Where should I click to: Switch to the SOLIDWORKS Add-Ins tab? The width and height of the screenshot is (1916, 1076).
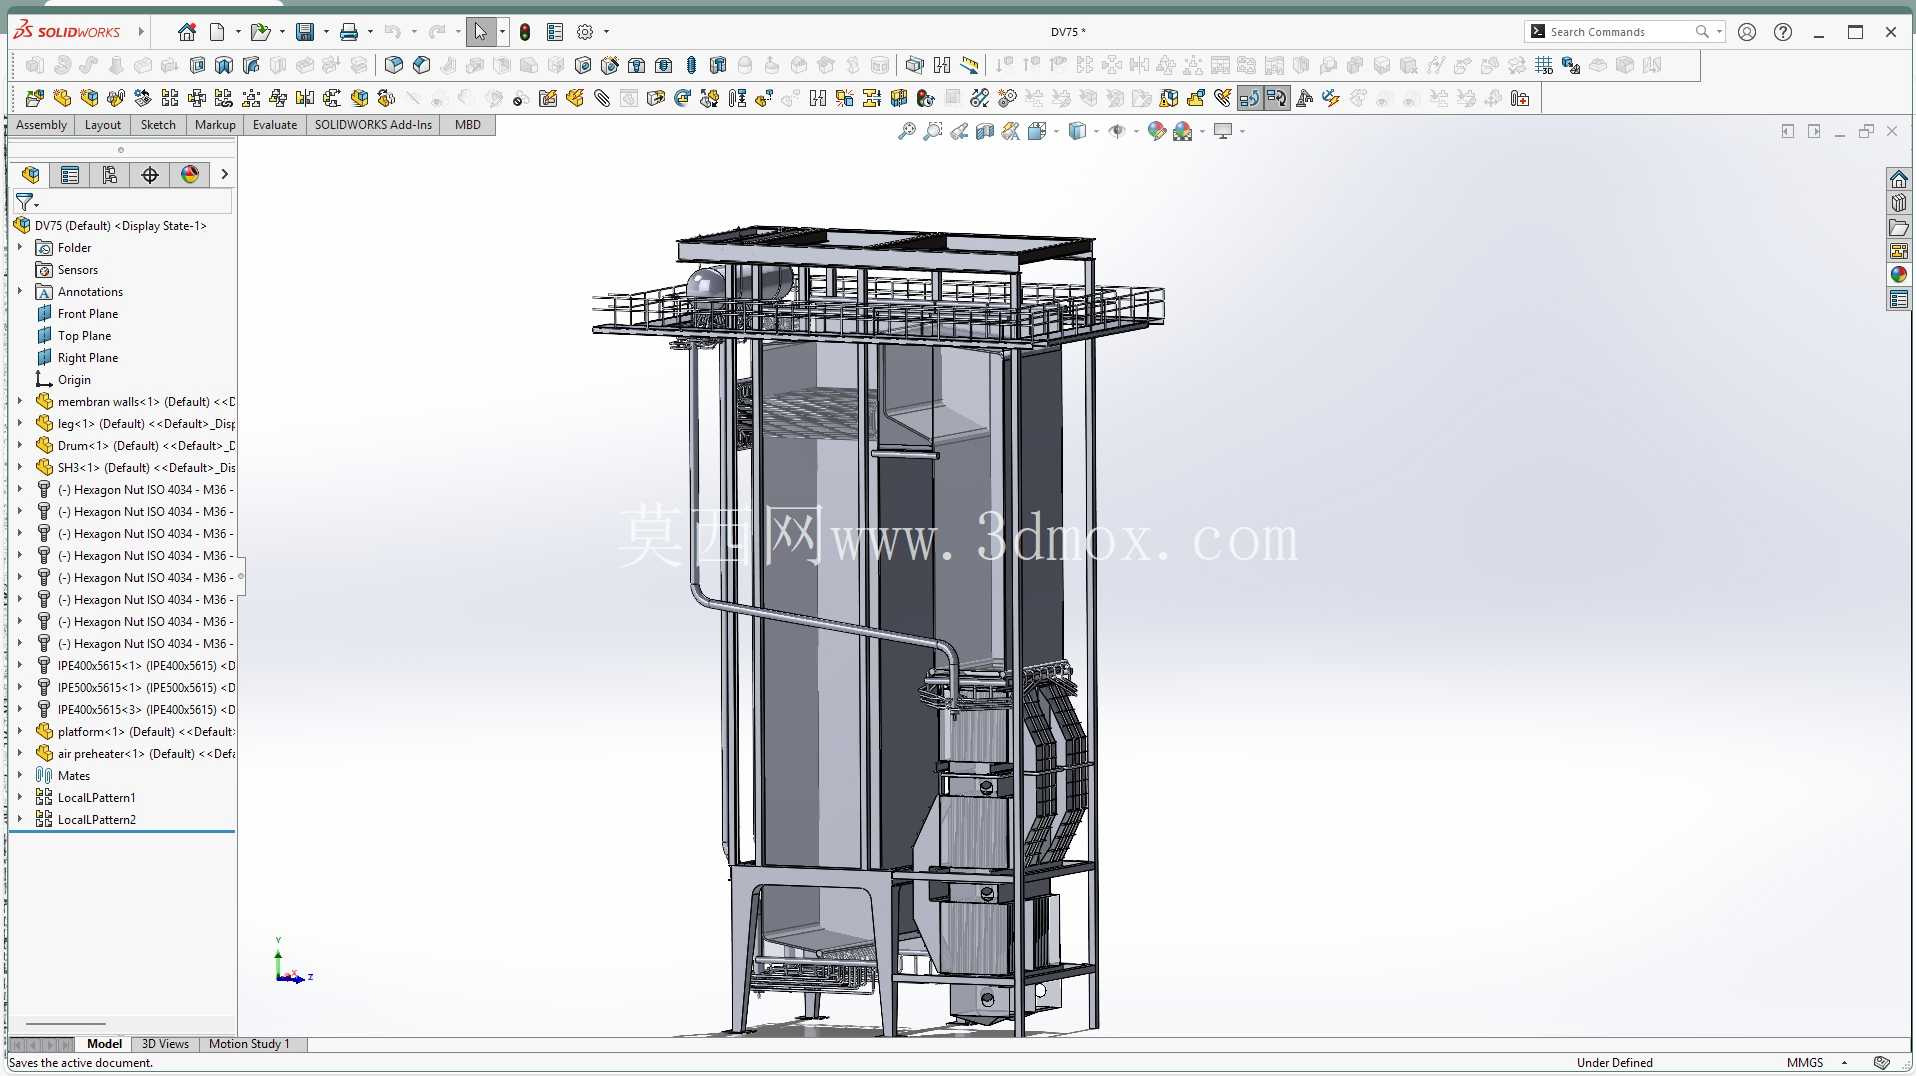pyautogui.click(x=373, y=125)
